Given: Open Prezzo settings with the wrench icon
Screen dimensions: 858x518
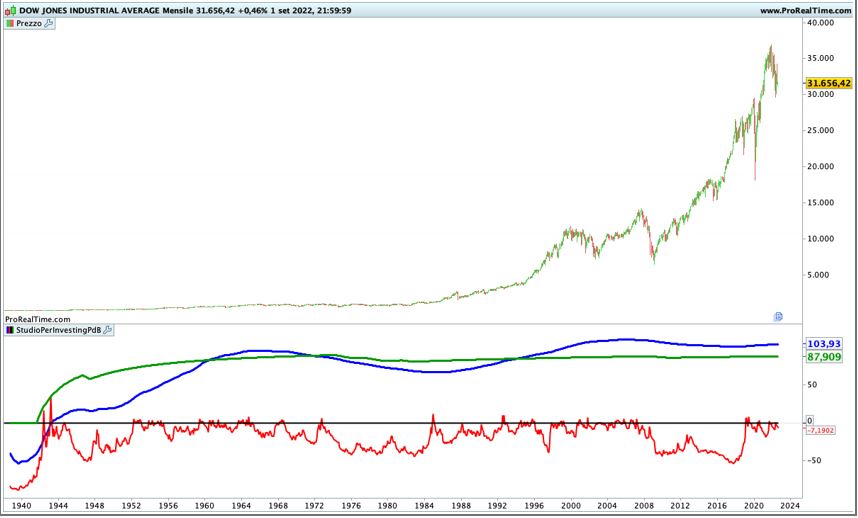Looking at the screenshot, I should pyautogui.click(x=49, y=24).
